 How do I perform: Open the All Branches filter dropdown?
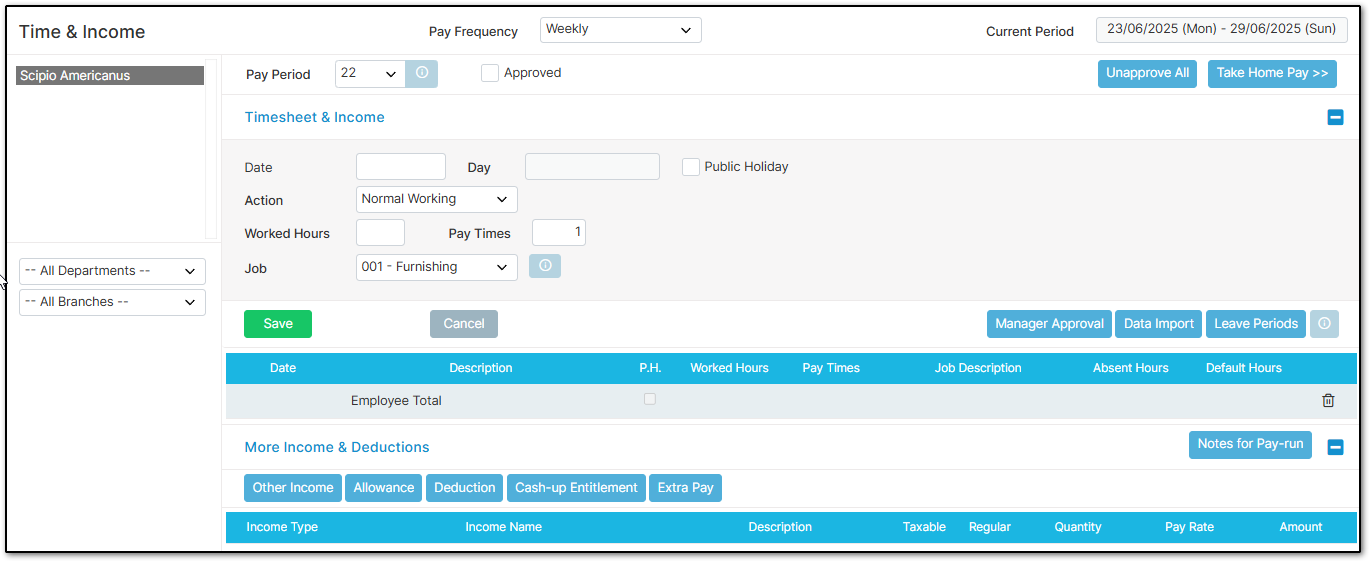pyautogui.click(x=112, y=302)
